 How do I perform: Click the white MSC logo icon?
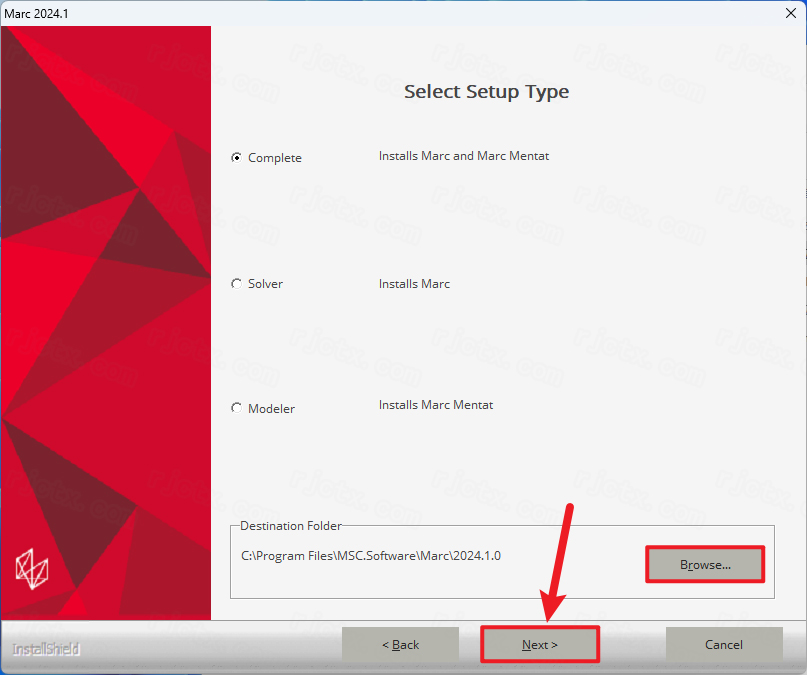[32, 569]
